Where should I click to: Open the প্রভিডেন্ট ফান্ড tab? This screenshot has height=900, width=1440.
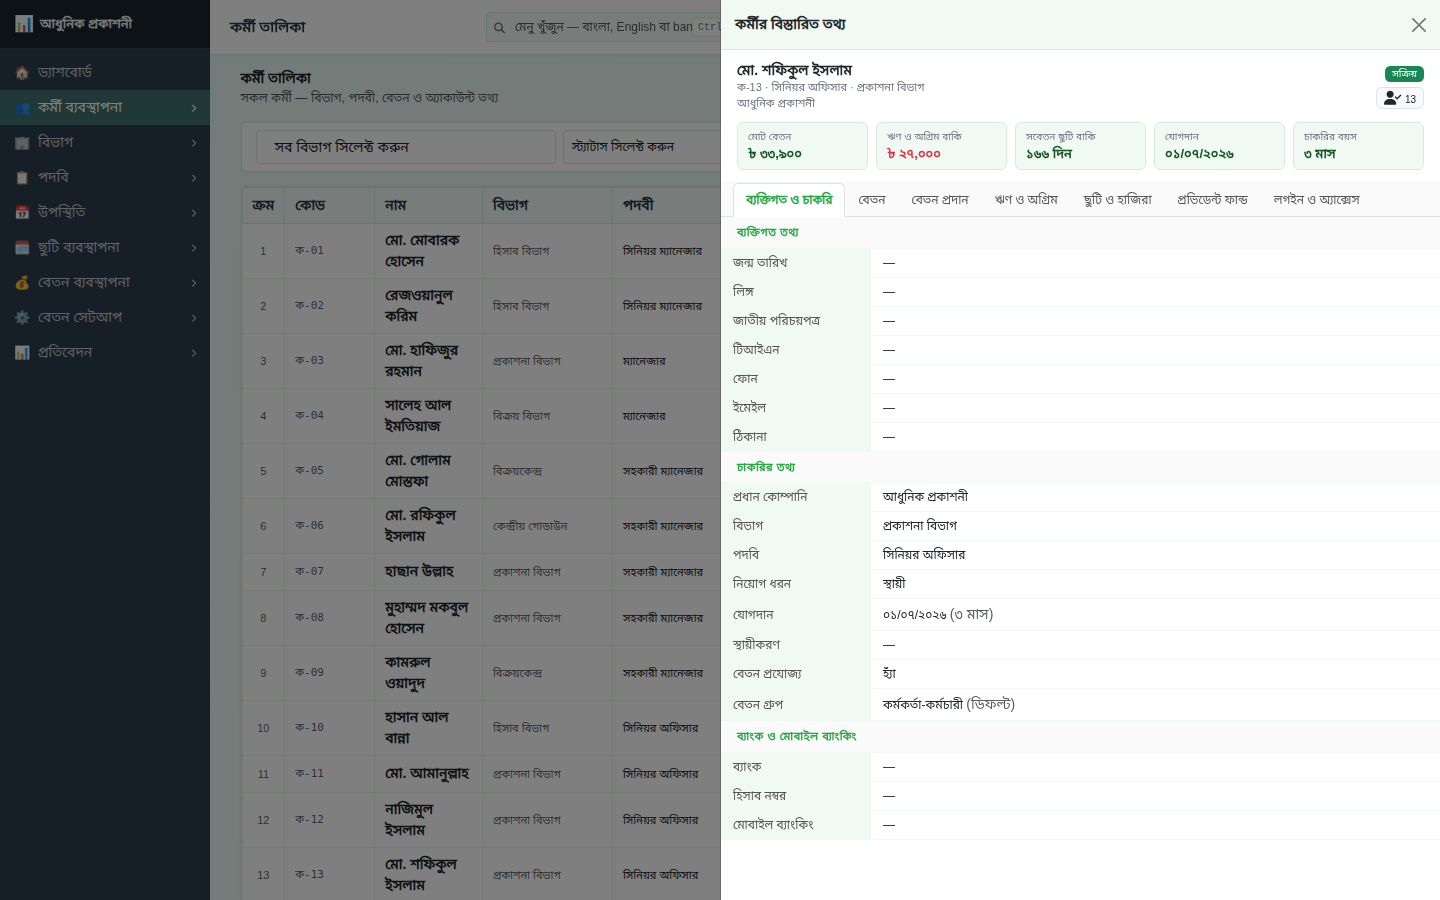click(x=1213, y=200)
